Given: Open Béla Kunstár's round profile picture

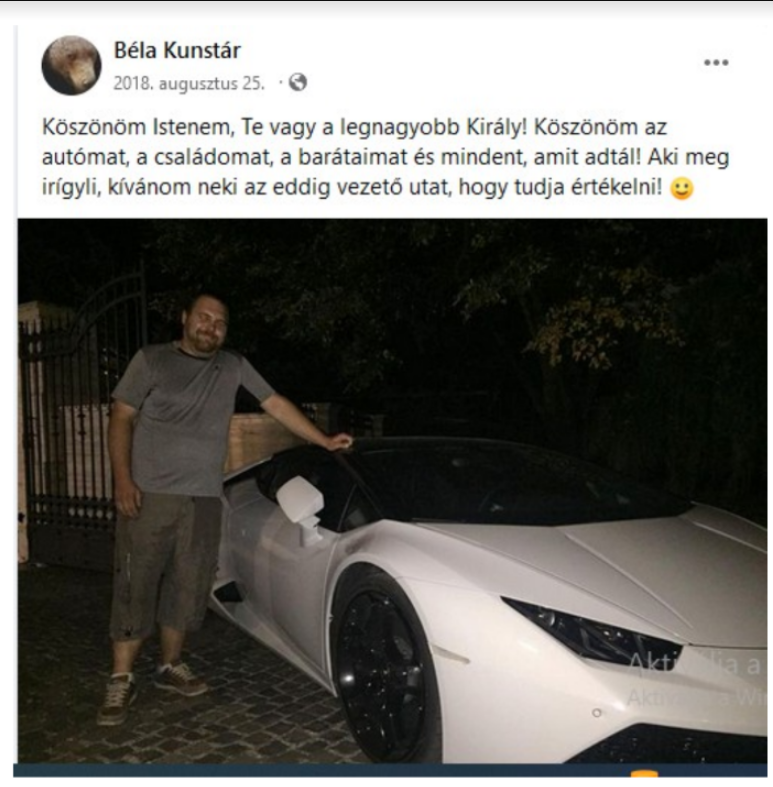Looking at the screenshot, I should 71,65.
